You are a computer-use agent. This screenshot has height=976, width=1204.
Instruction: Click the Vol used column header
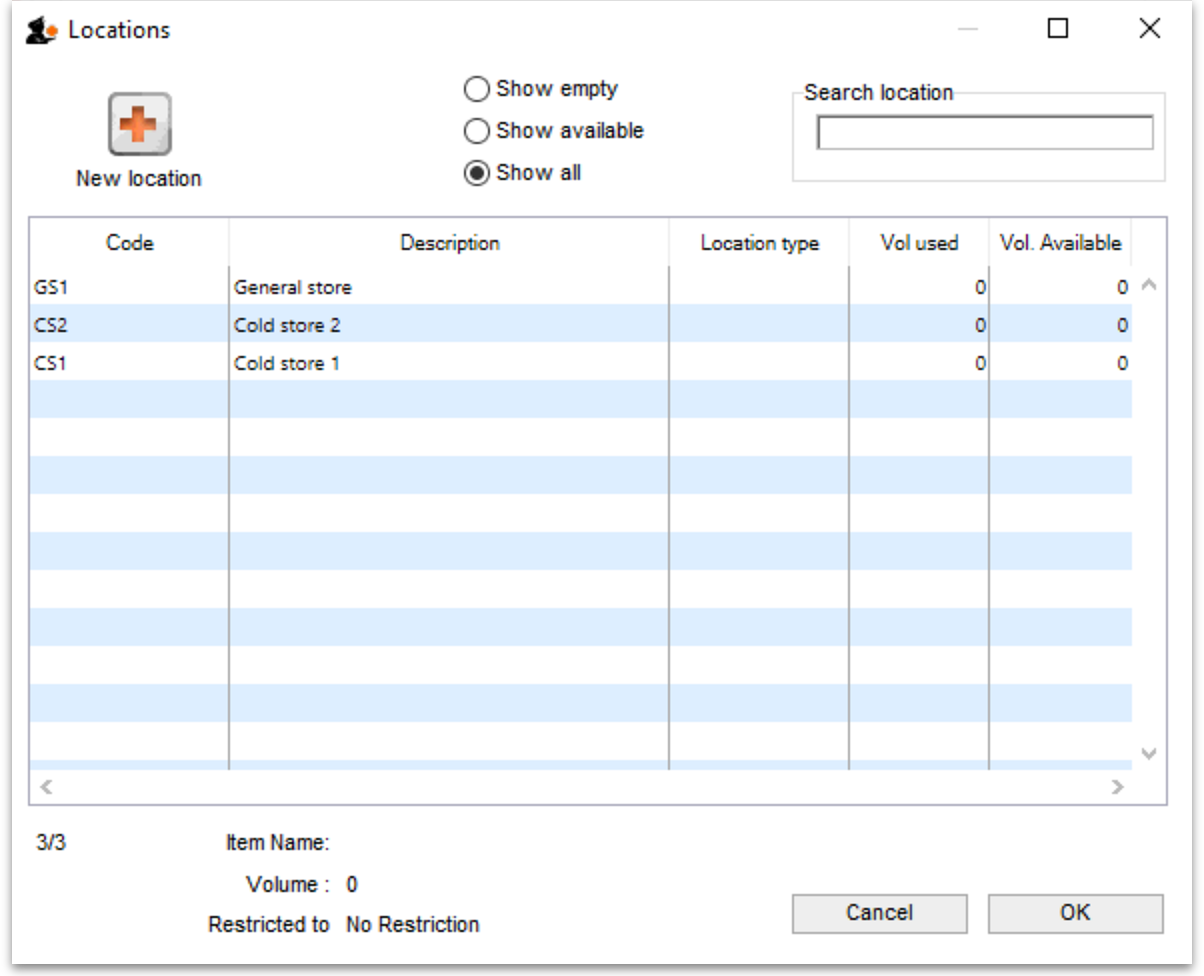[x=919, y=243]
